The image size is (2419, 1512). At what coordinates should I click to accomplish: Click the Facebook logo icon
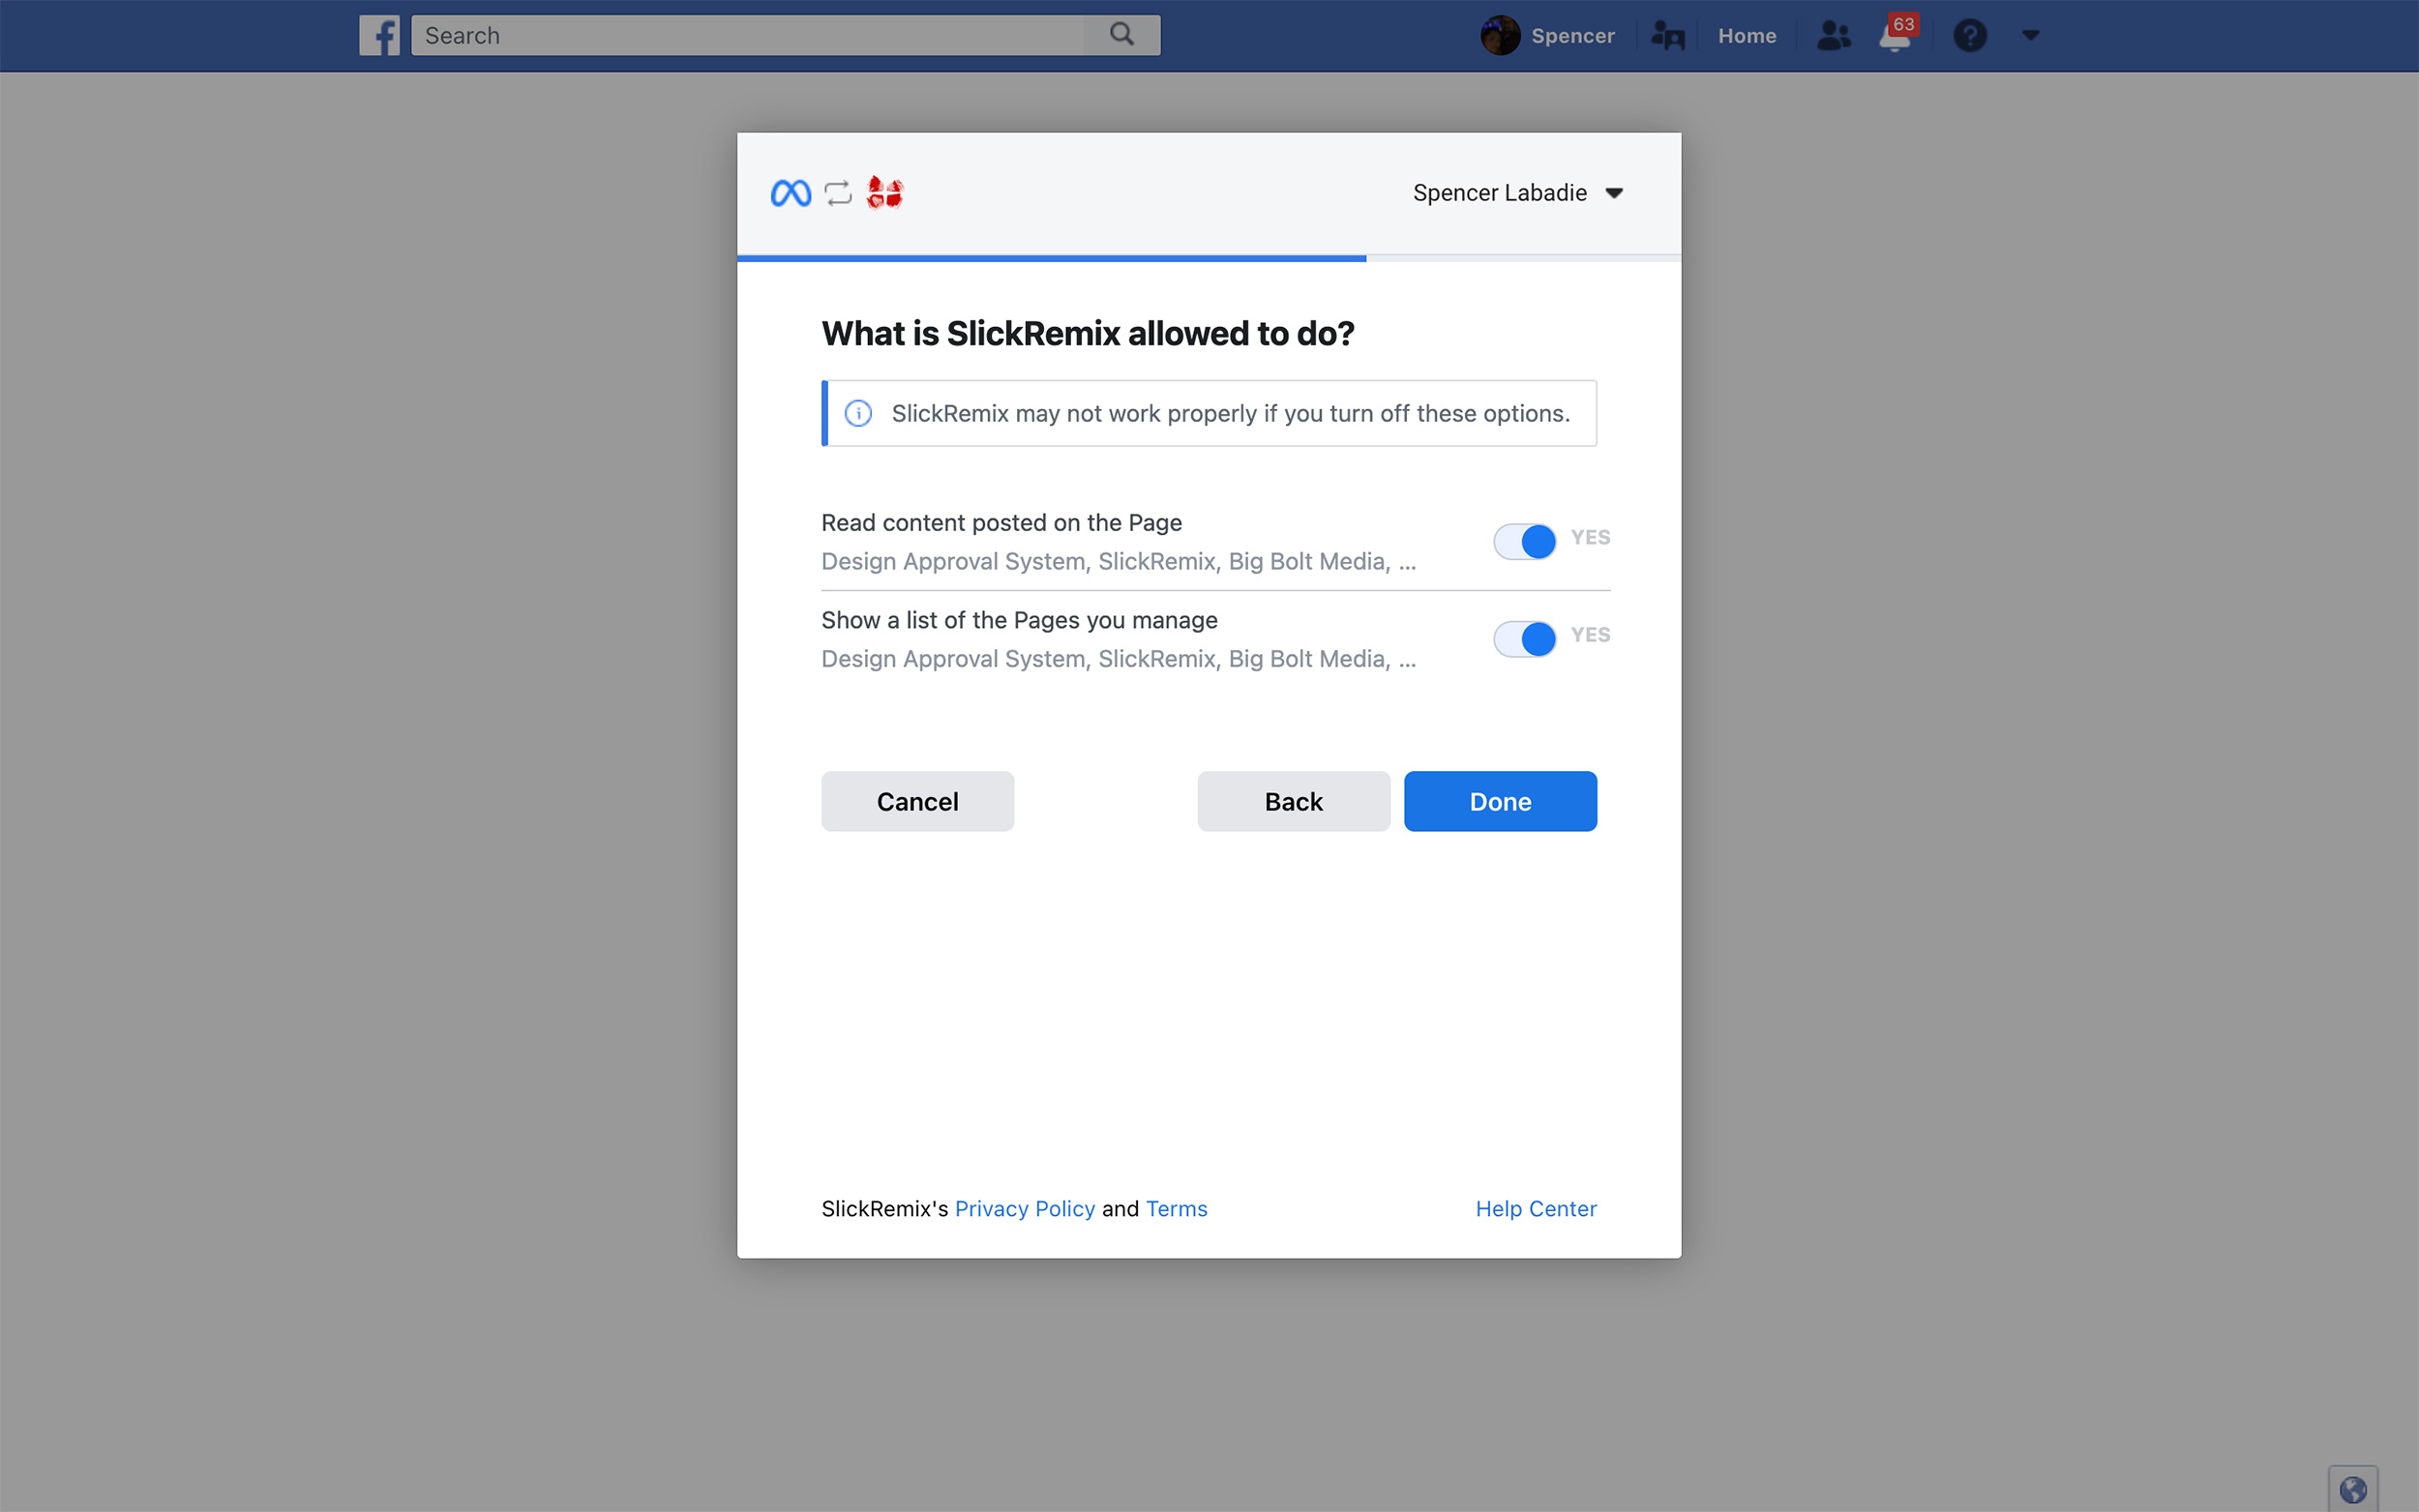379,36
